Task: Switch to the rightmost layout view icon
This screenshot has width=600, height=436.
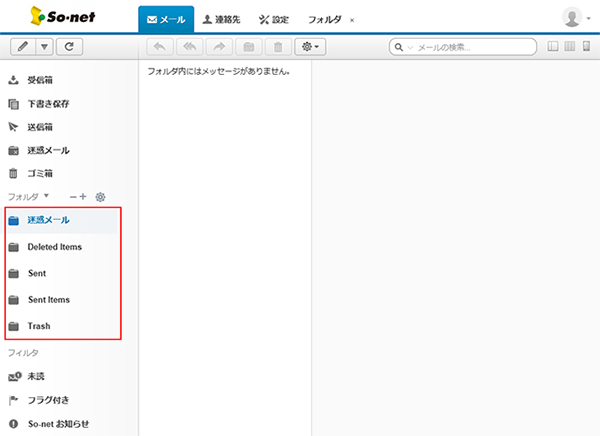Action: point(587,46)
